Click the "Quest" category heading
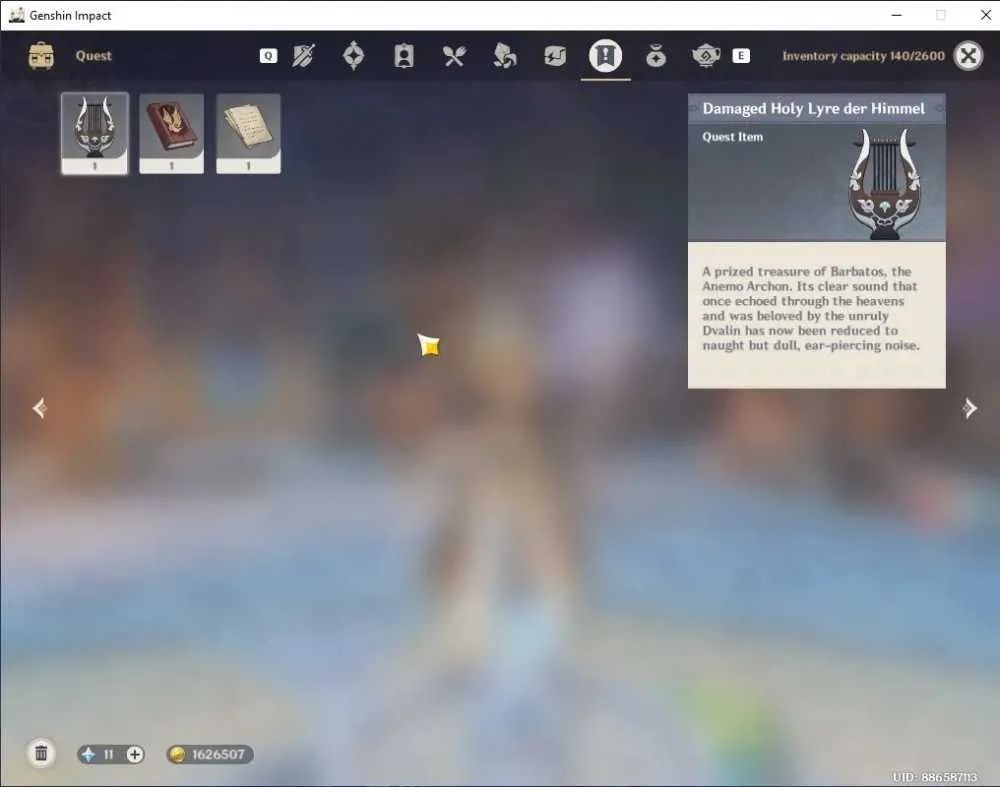 click(93, 56)
